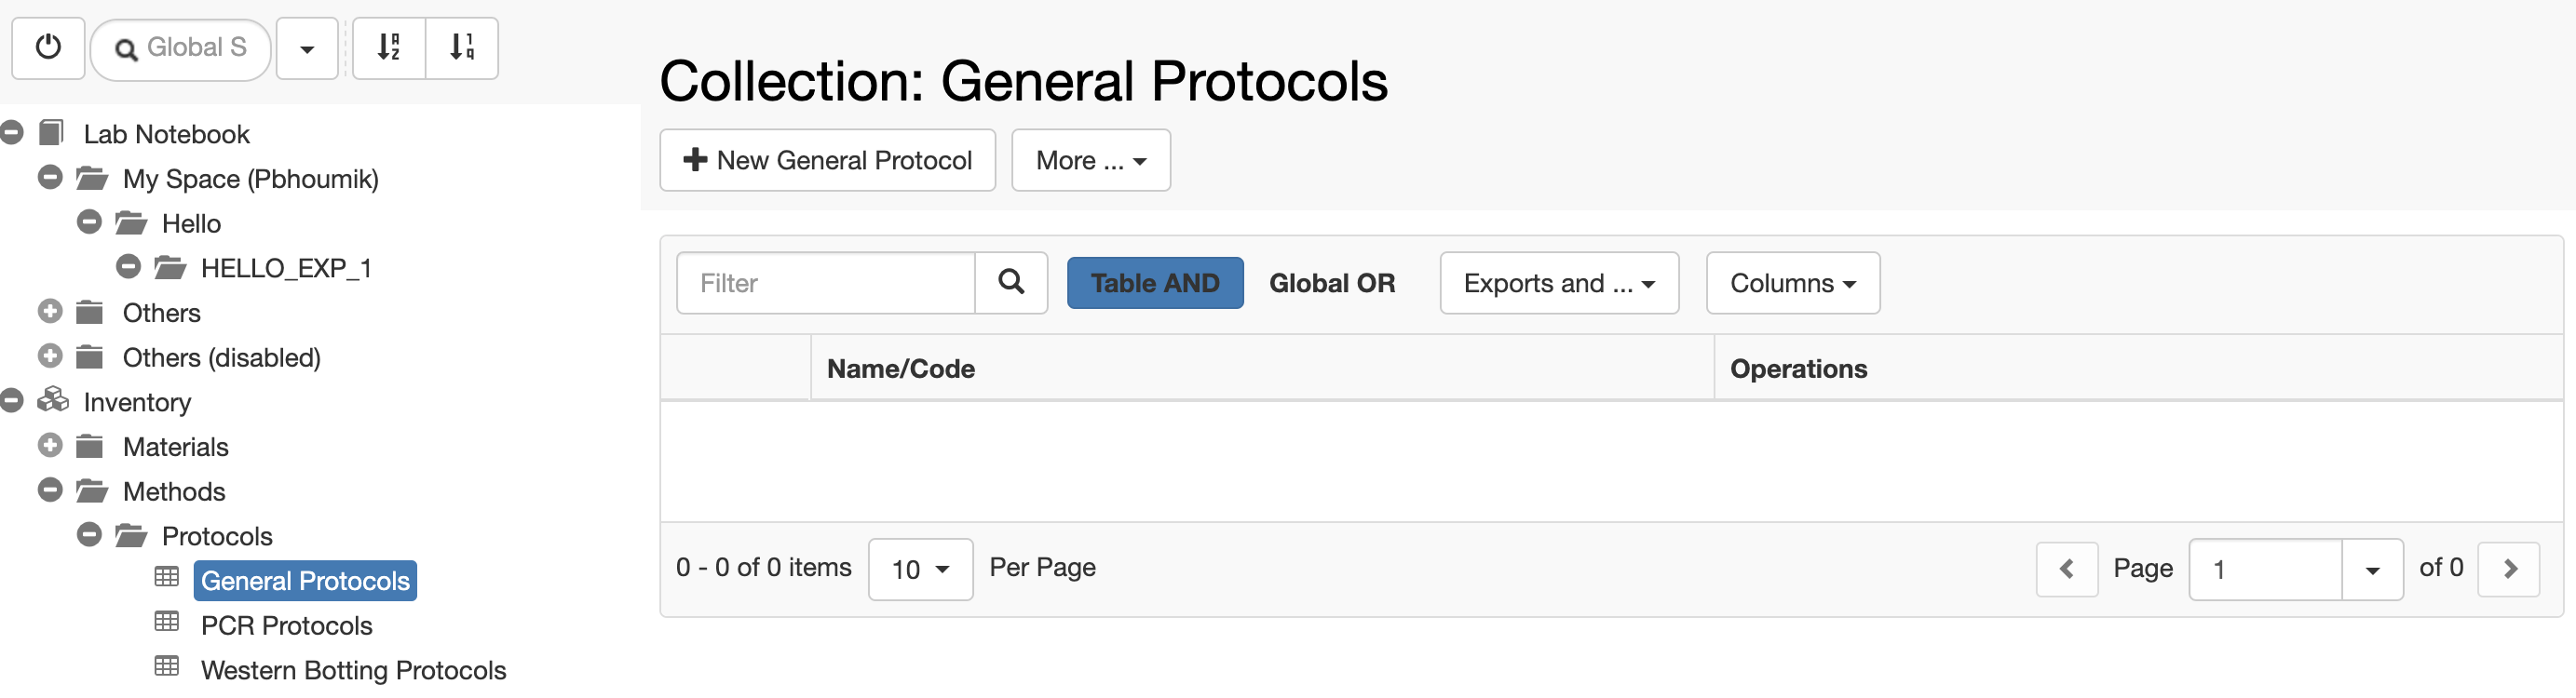Click the Inventory boxes icon
The height and width of the screenshot is (698, 2576).
click(53, 401)
